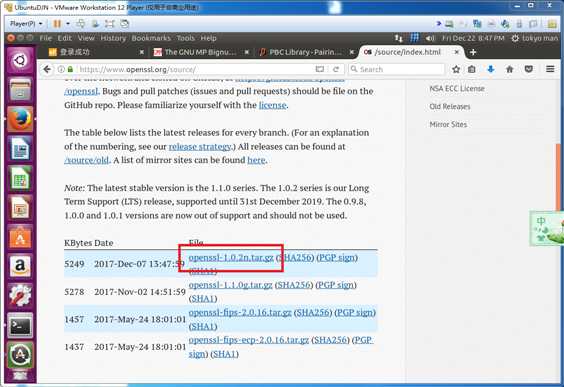Show bookmarks list icon in Firefox toolbar

click(x=472, y=69)
